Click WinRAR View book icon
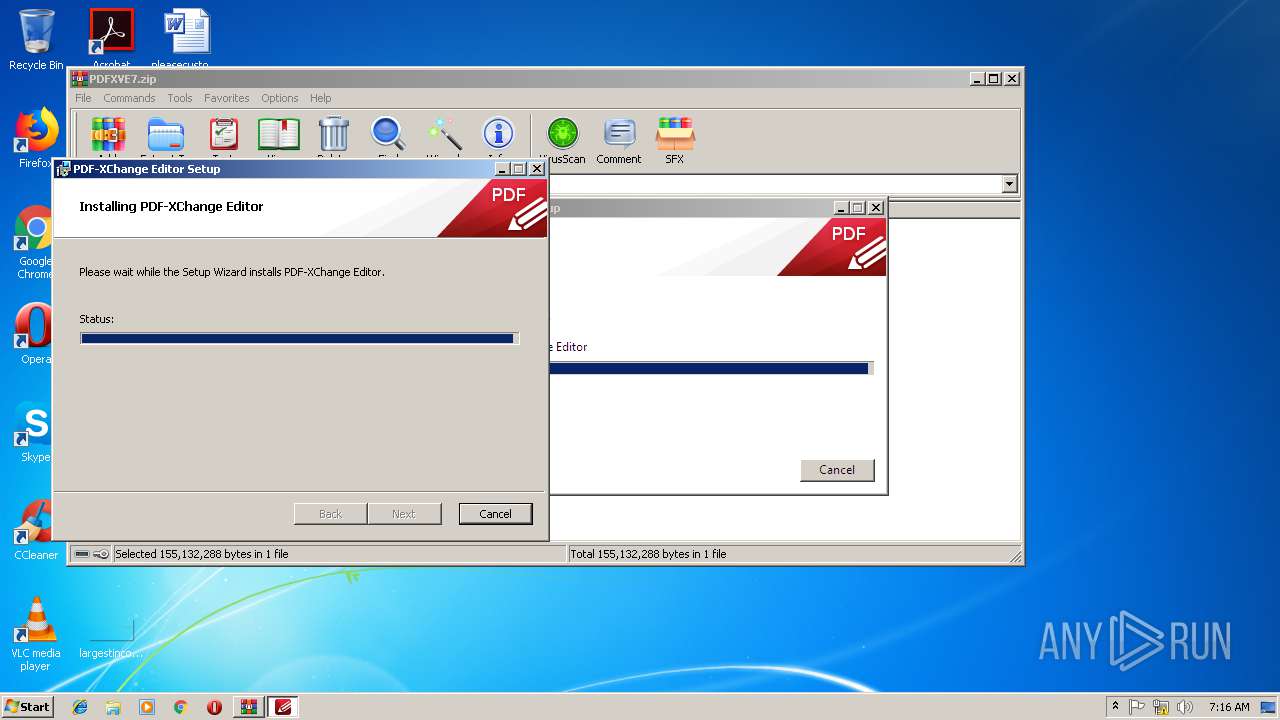The height and width of the screenshot is (720, 1280). pyautogui.click(x=278, y=134)
